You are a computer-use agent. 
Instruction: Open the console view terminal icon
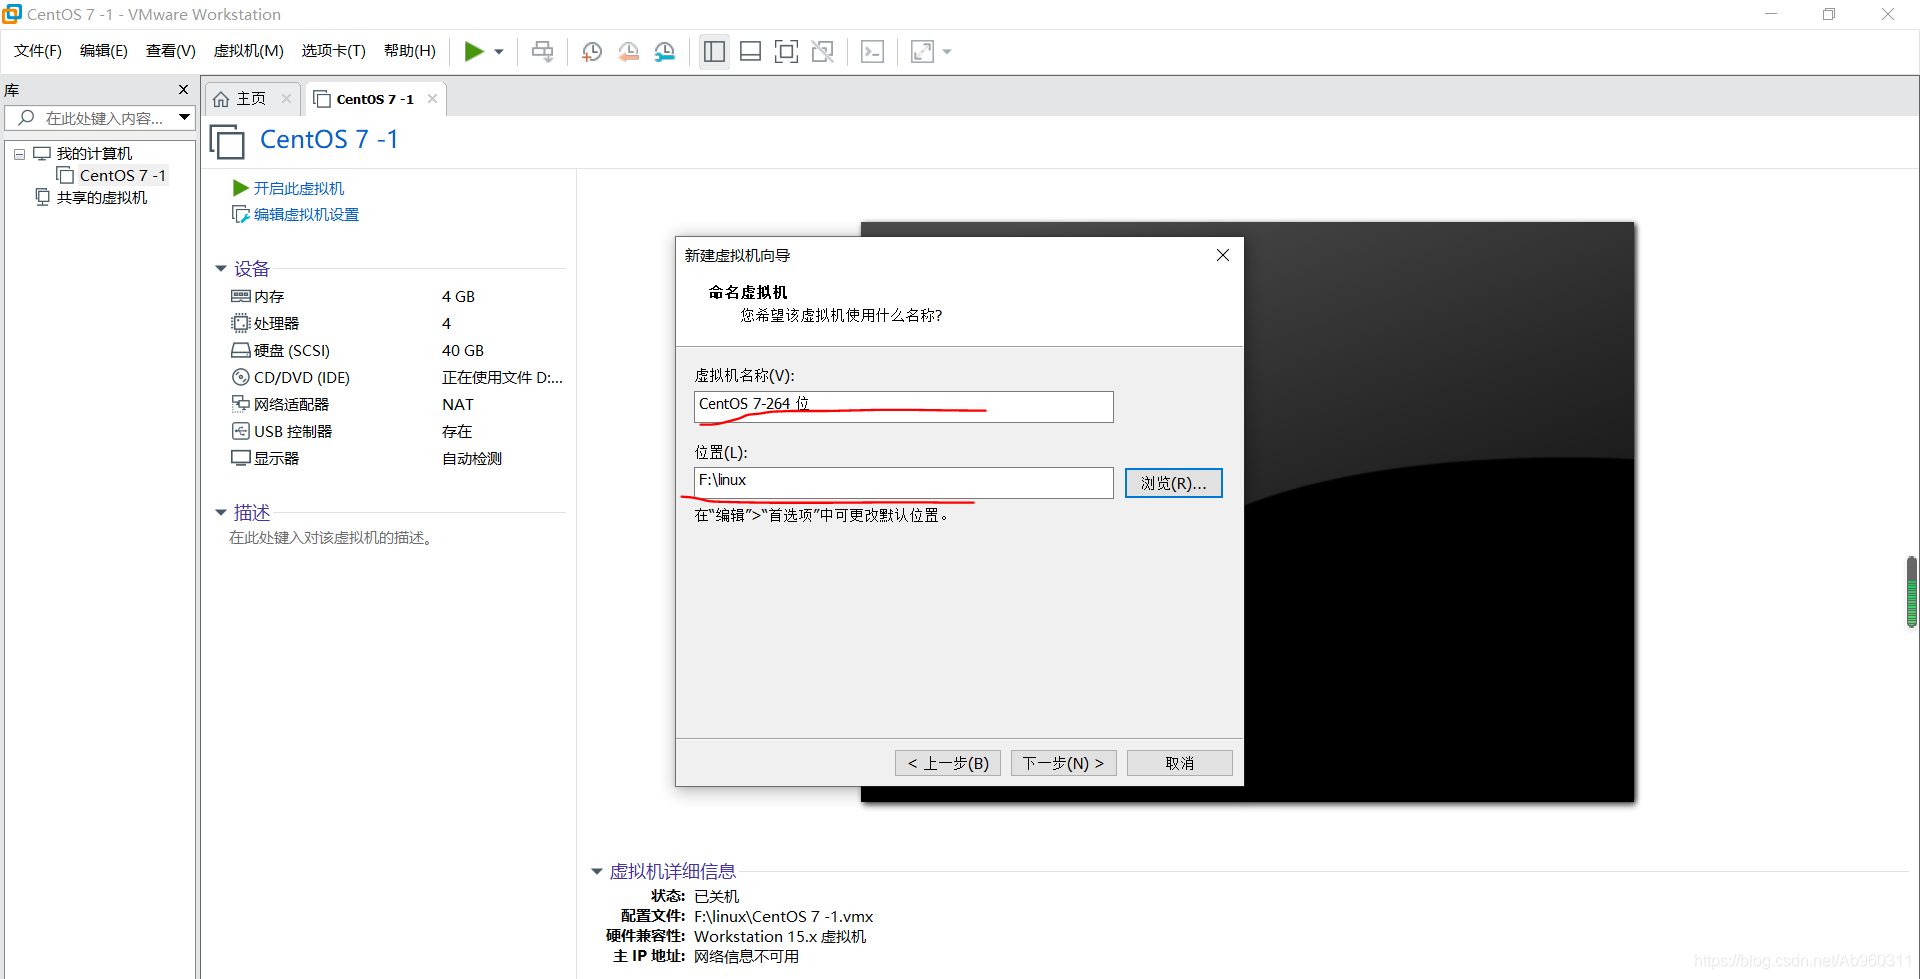[x=872, y=51]
